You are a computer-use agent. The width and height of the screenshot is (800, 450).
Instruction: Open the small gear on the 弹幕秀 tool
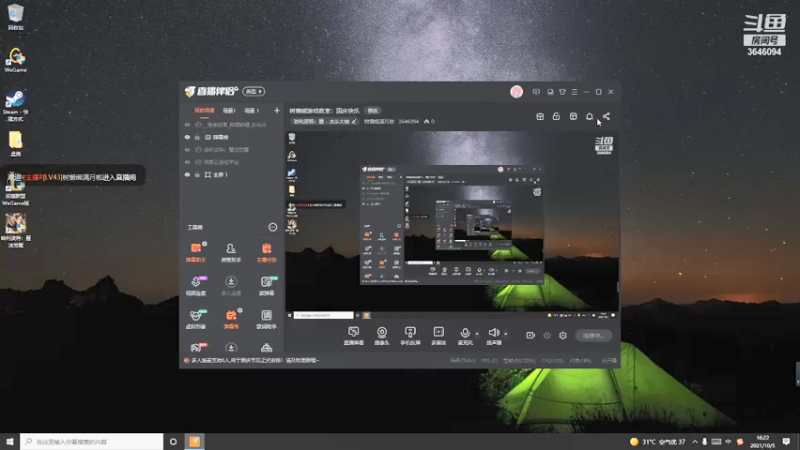click(240, 310)
